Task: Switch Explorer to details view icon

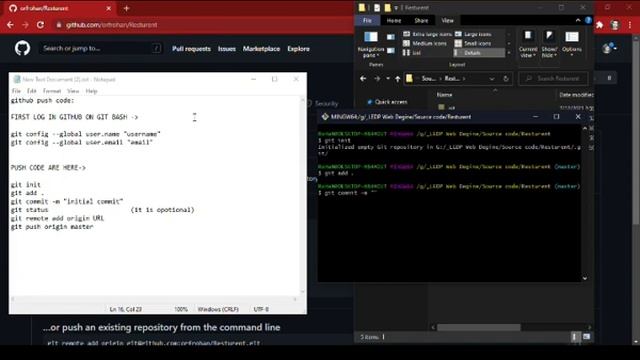Action: click(574, 337)
